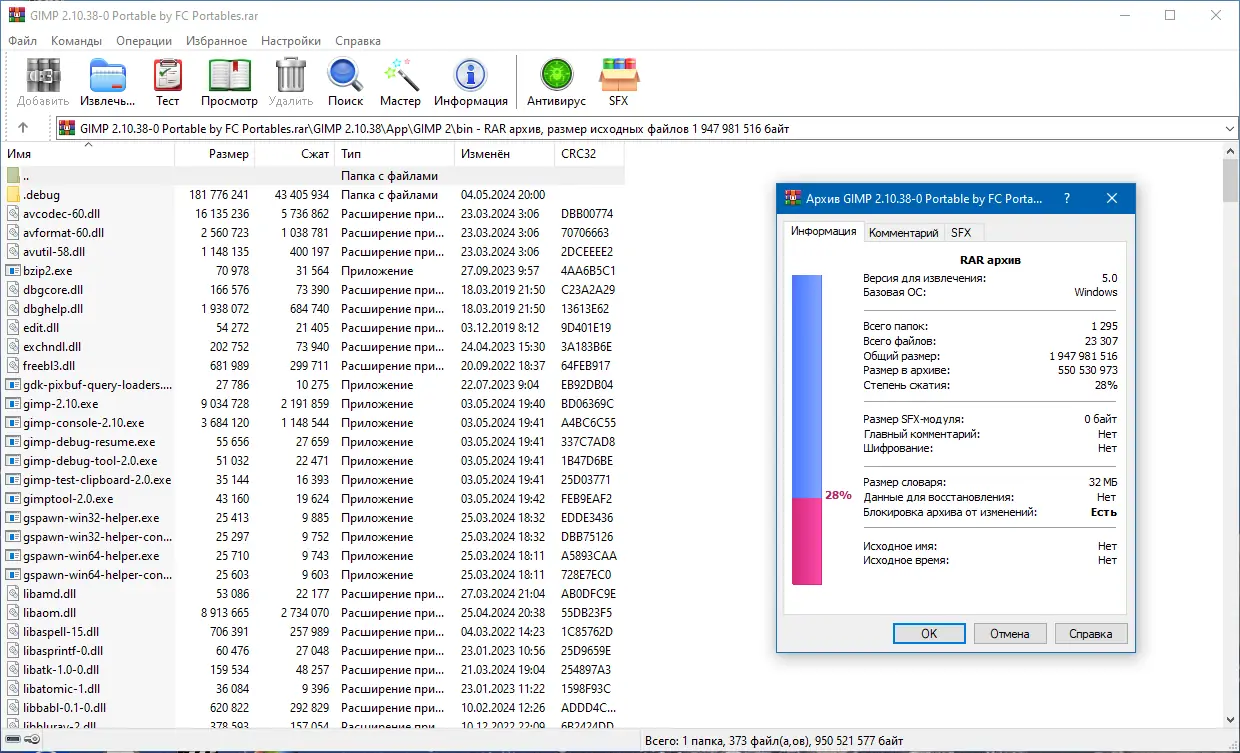Screen dimensions: 1240x753
Task: Click the Поиск (Find) magnifier icon
Action: [345, 75]
